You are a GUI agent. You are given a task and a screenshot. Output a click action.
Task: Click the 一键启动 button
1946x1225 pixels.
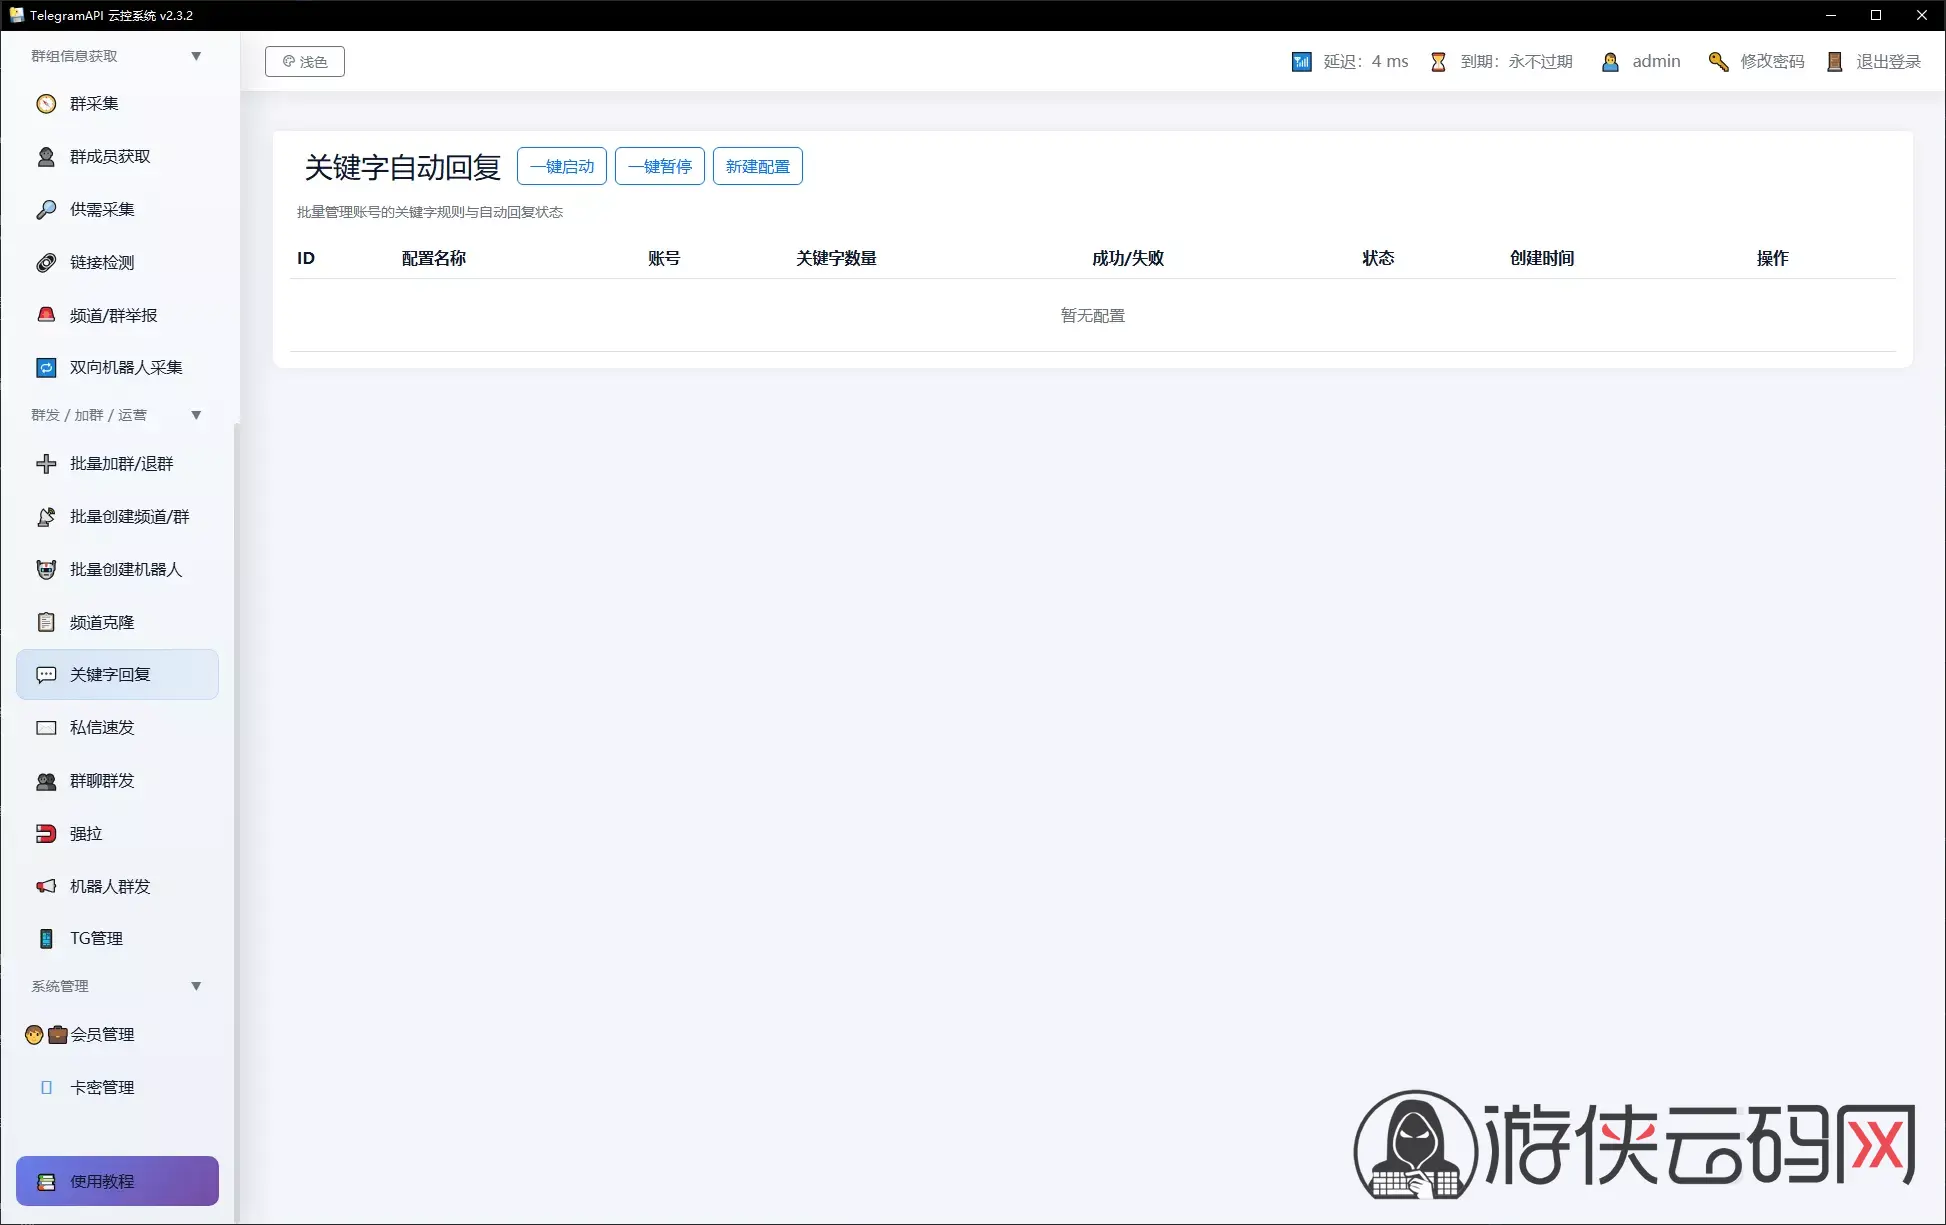click(562, 167)
